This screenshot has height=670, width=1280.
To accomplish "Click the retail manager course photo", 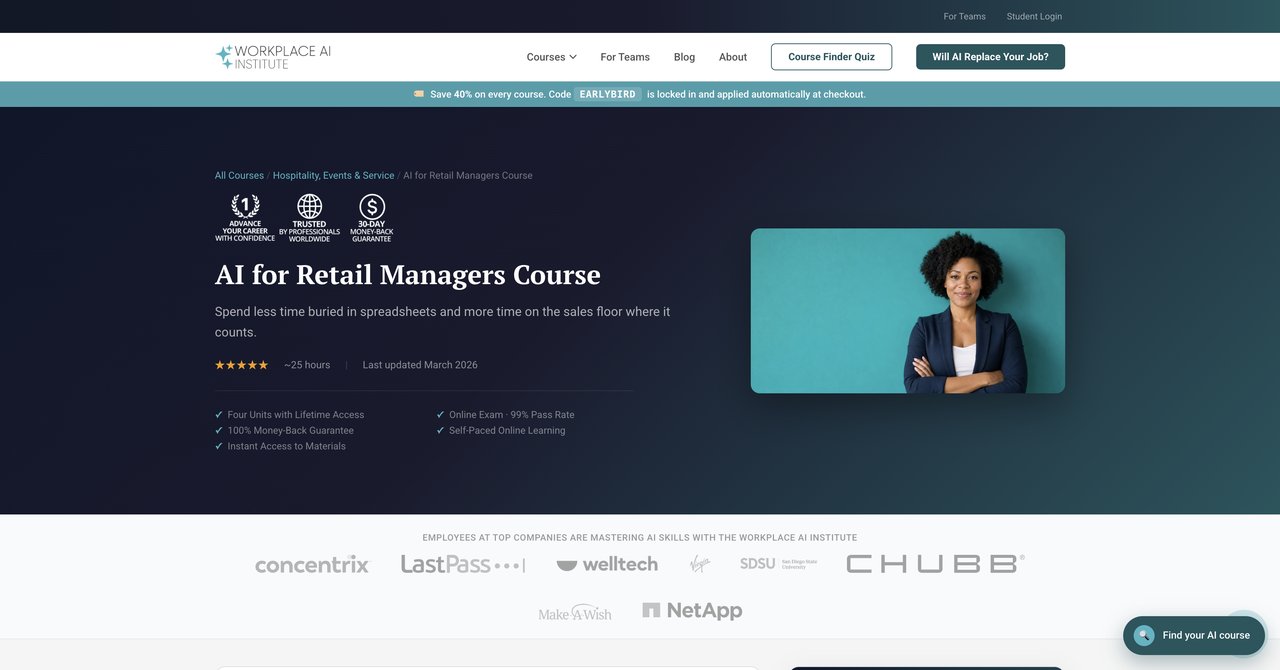I will (908, 311).
